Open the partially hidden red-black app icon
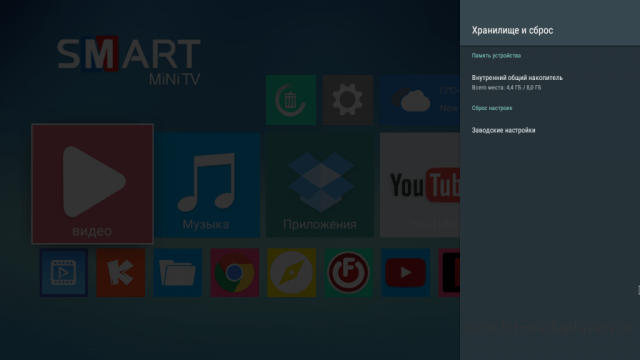Screen dimensions: 640x360 pyautogui.click(x=449, y=273)
